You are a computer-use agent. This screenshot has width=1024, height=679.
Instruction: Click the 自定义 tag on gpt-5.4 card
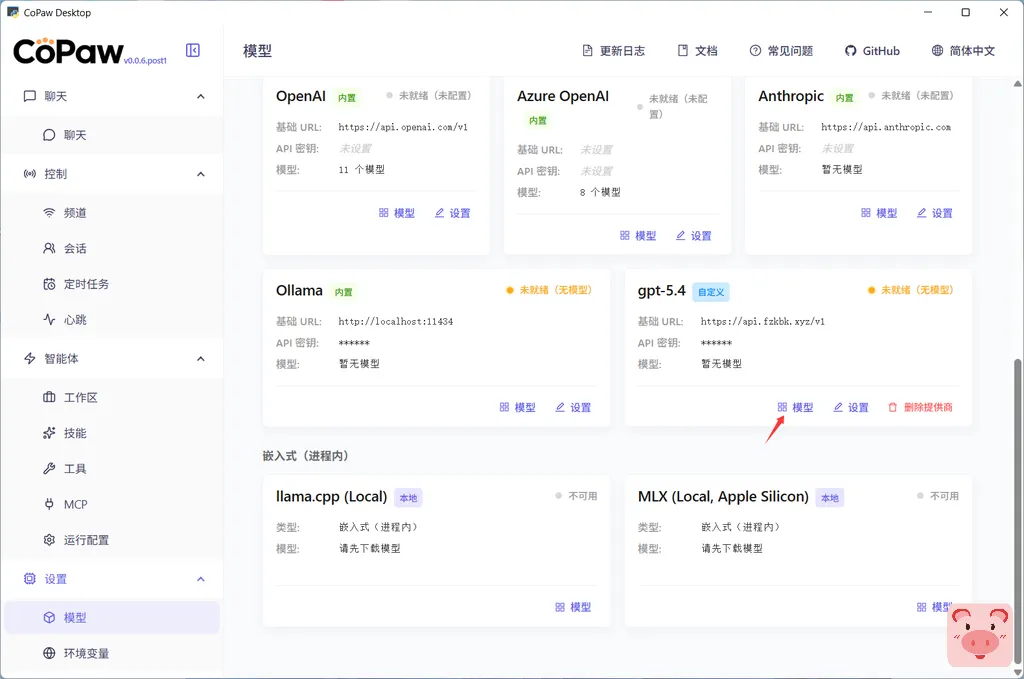[711, 292]
